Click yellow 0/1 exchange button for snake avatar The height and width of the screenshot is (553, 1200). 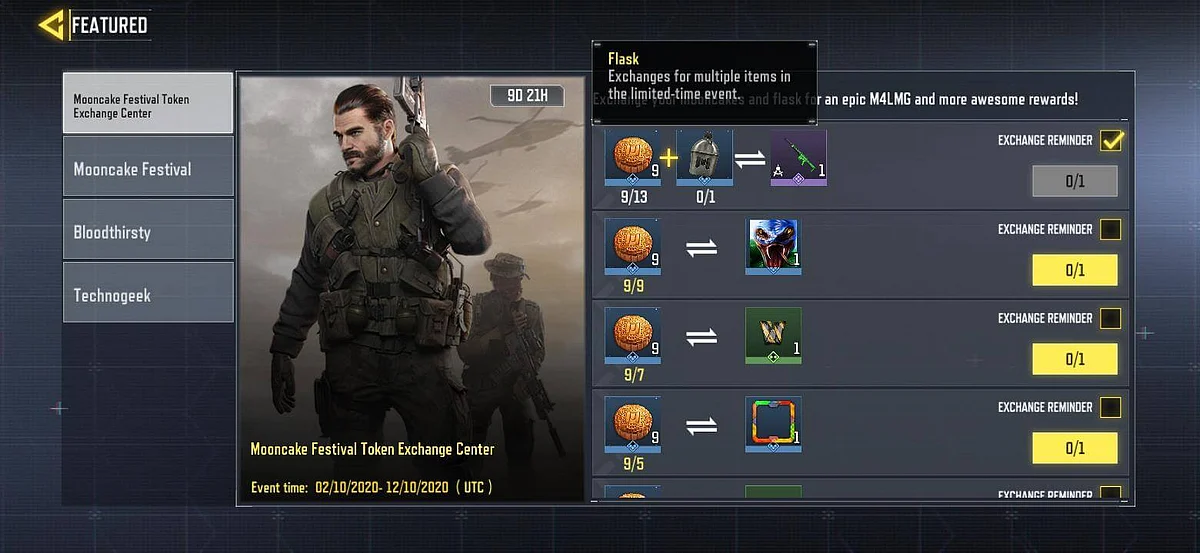tap(1075, 270)
